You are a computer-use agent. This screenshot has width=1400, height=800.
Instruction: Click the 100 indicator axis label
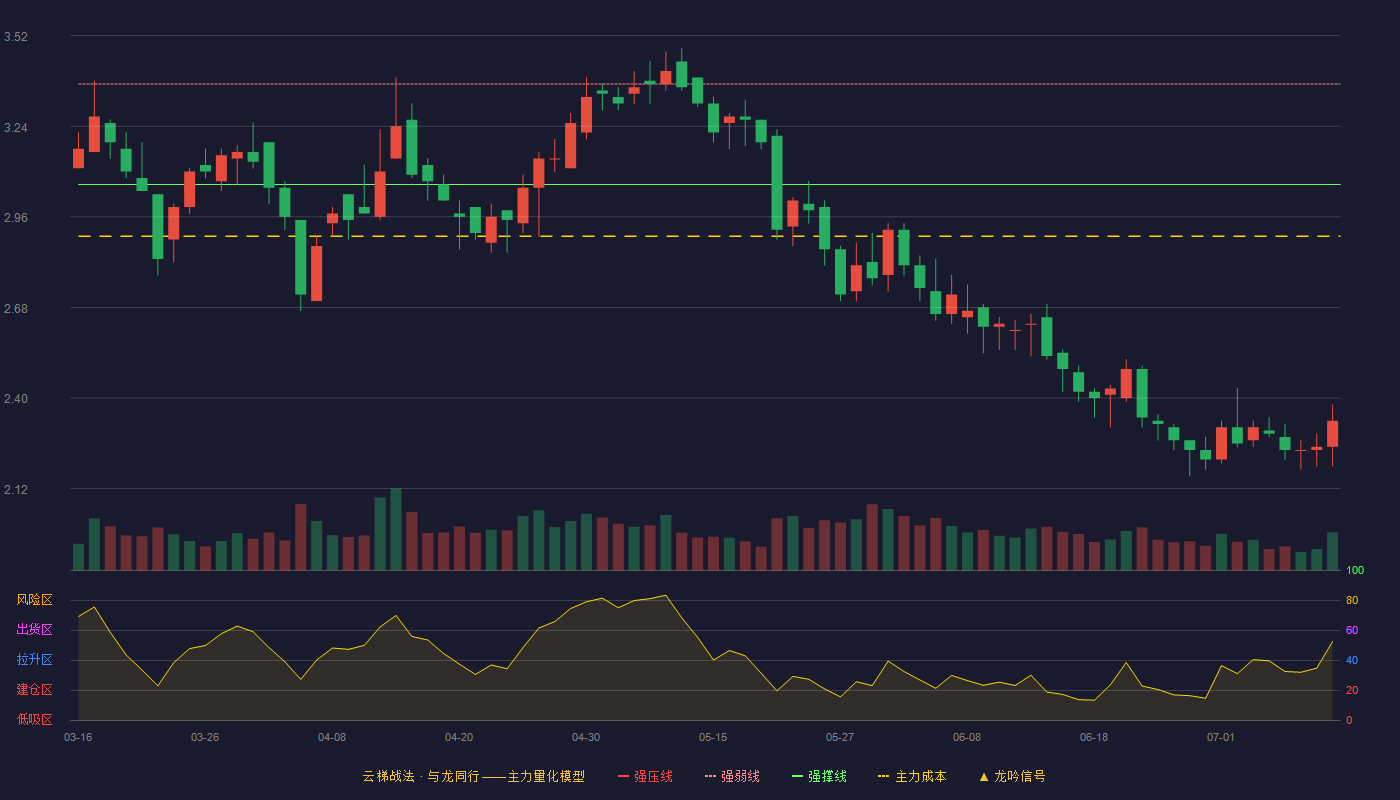[1355, 571]
